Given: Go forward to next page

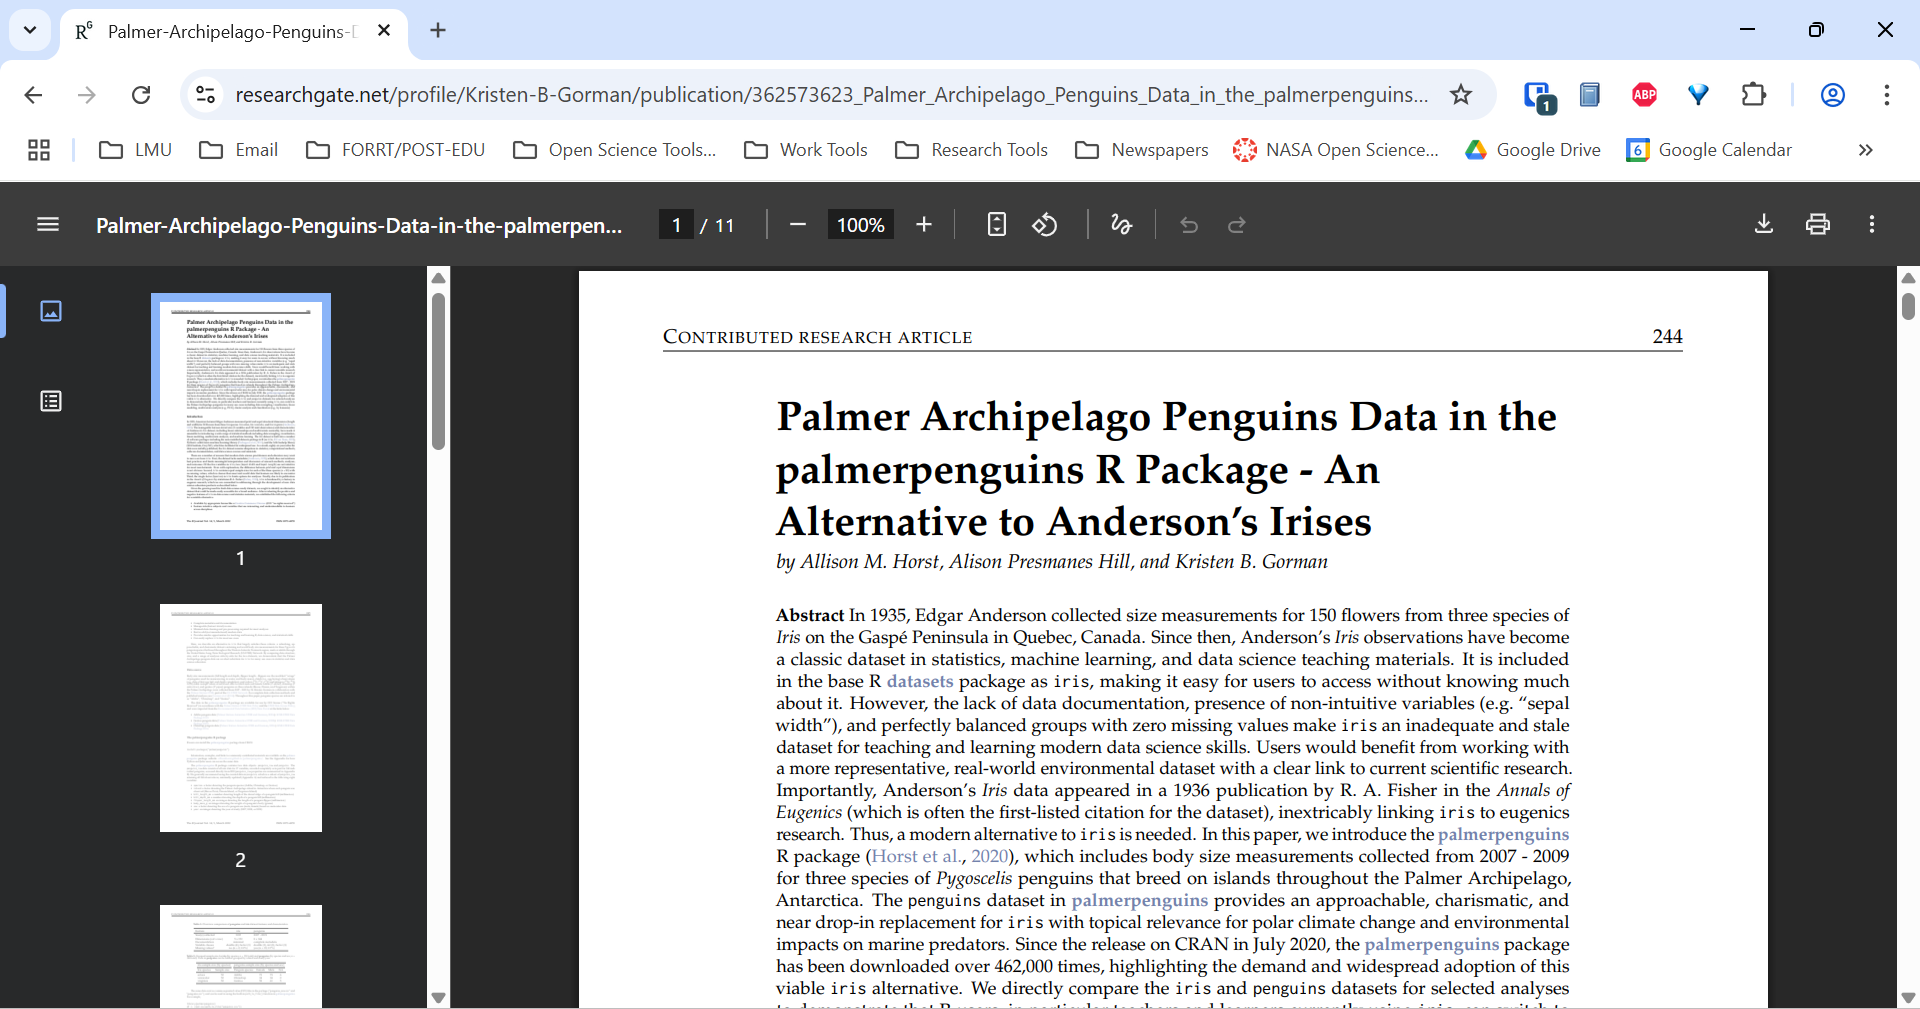Looking at the screenshot, I should point(87,95).
